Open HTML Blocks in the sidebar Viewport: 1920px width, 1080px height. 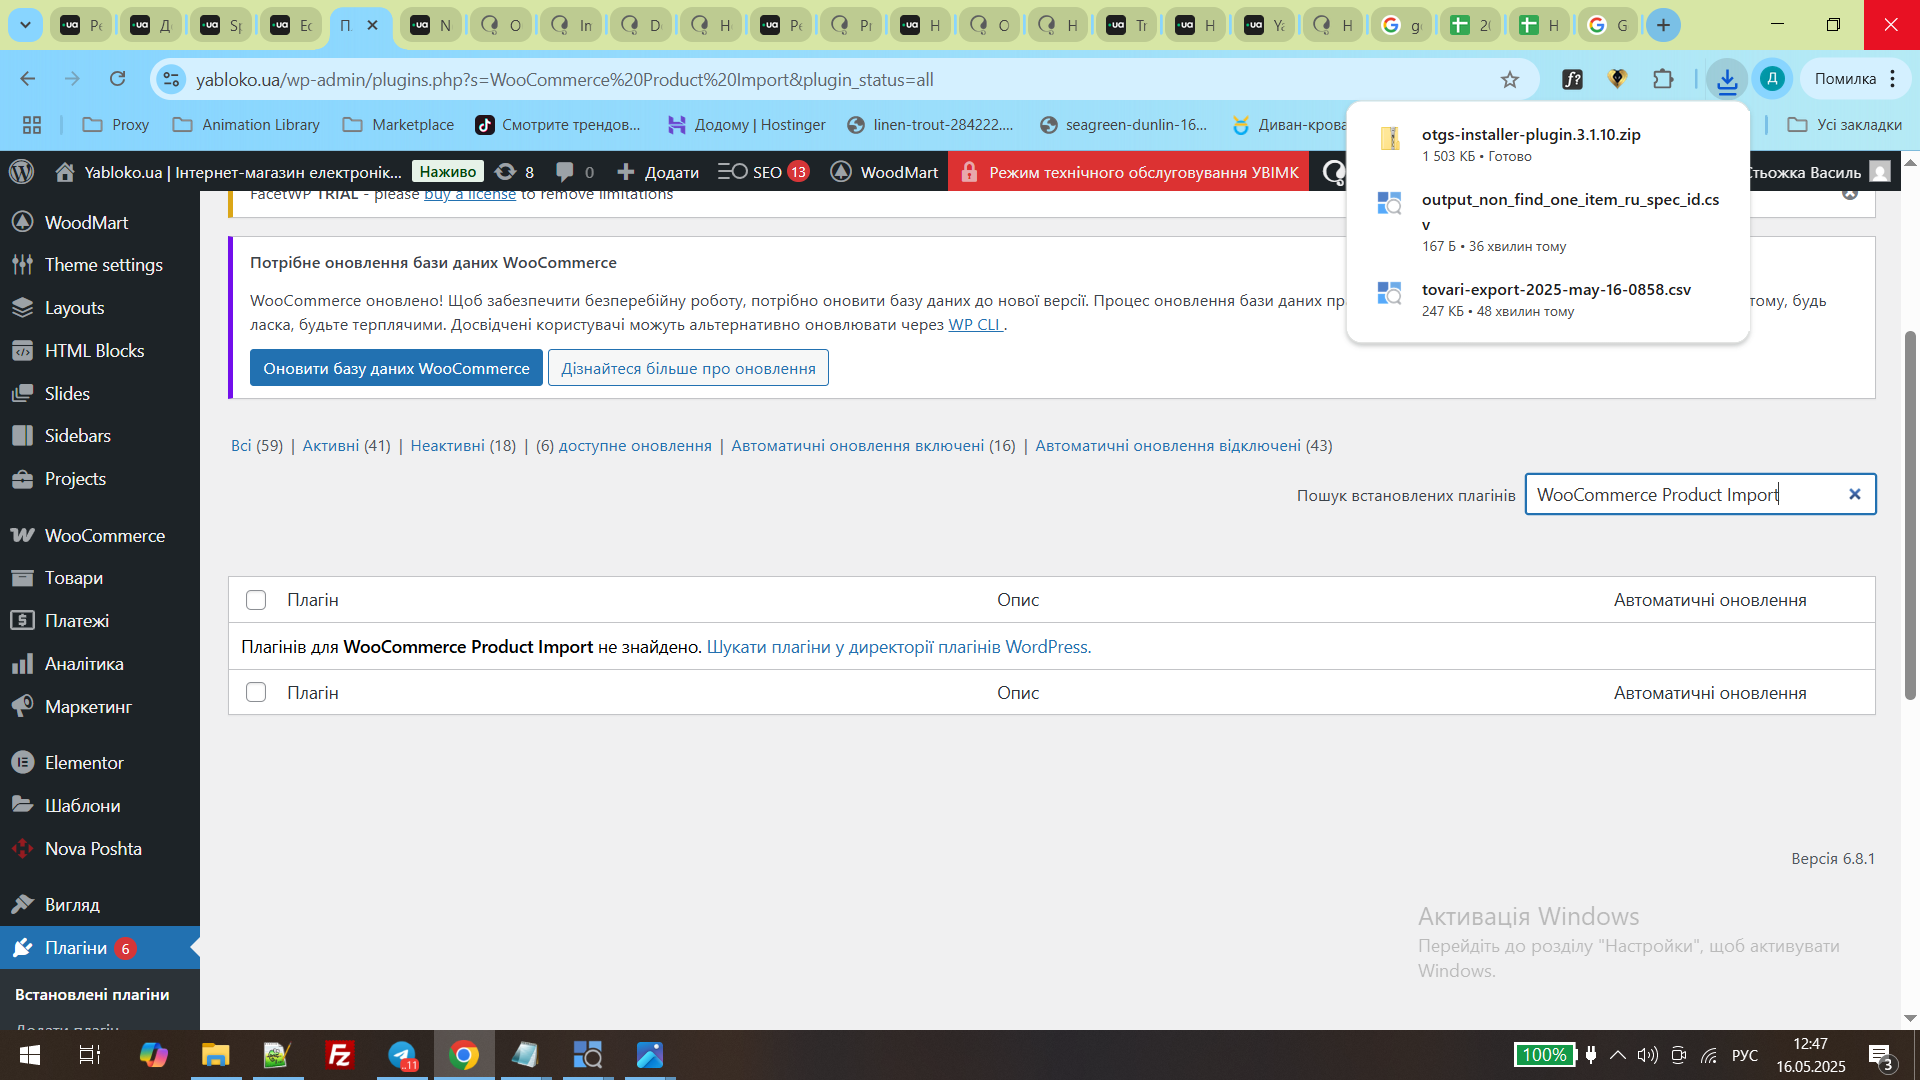point(94,351)
